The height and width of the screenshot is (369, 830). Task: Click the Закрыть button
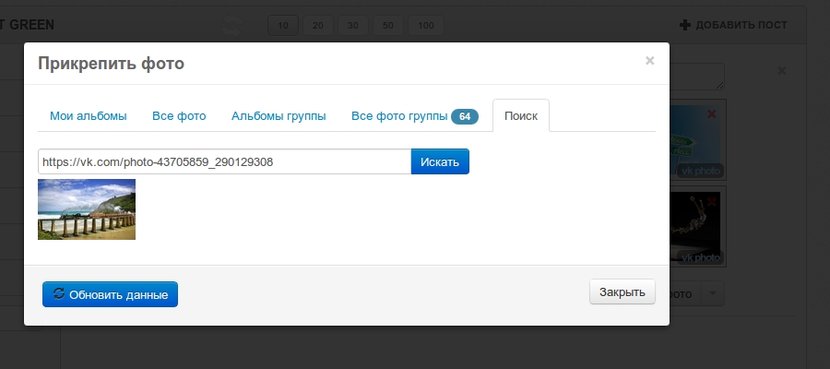pos(622,292)
